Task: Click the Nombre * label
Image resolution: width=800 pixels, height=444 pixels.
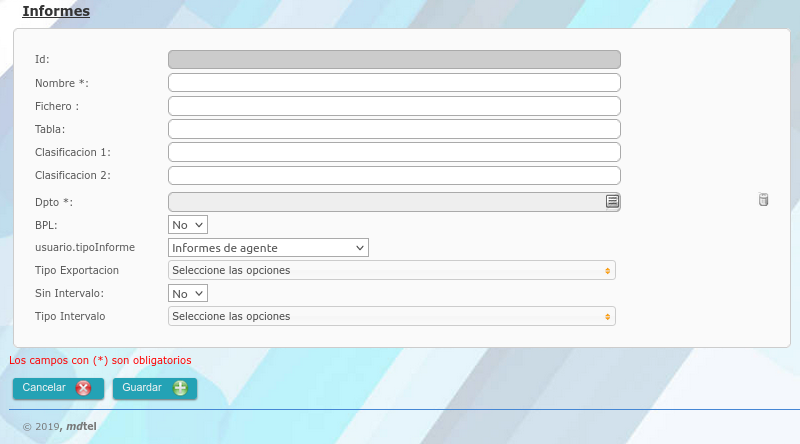Action: pos(62,83)
